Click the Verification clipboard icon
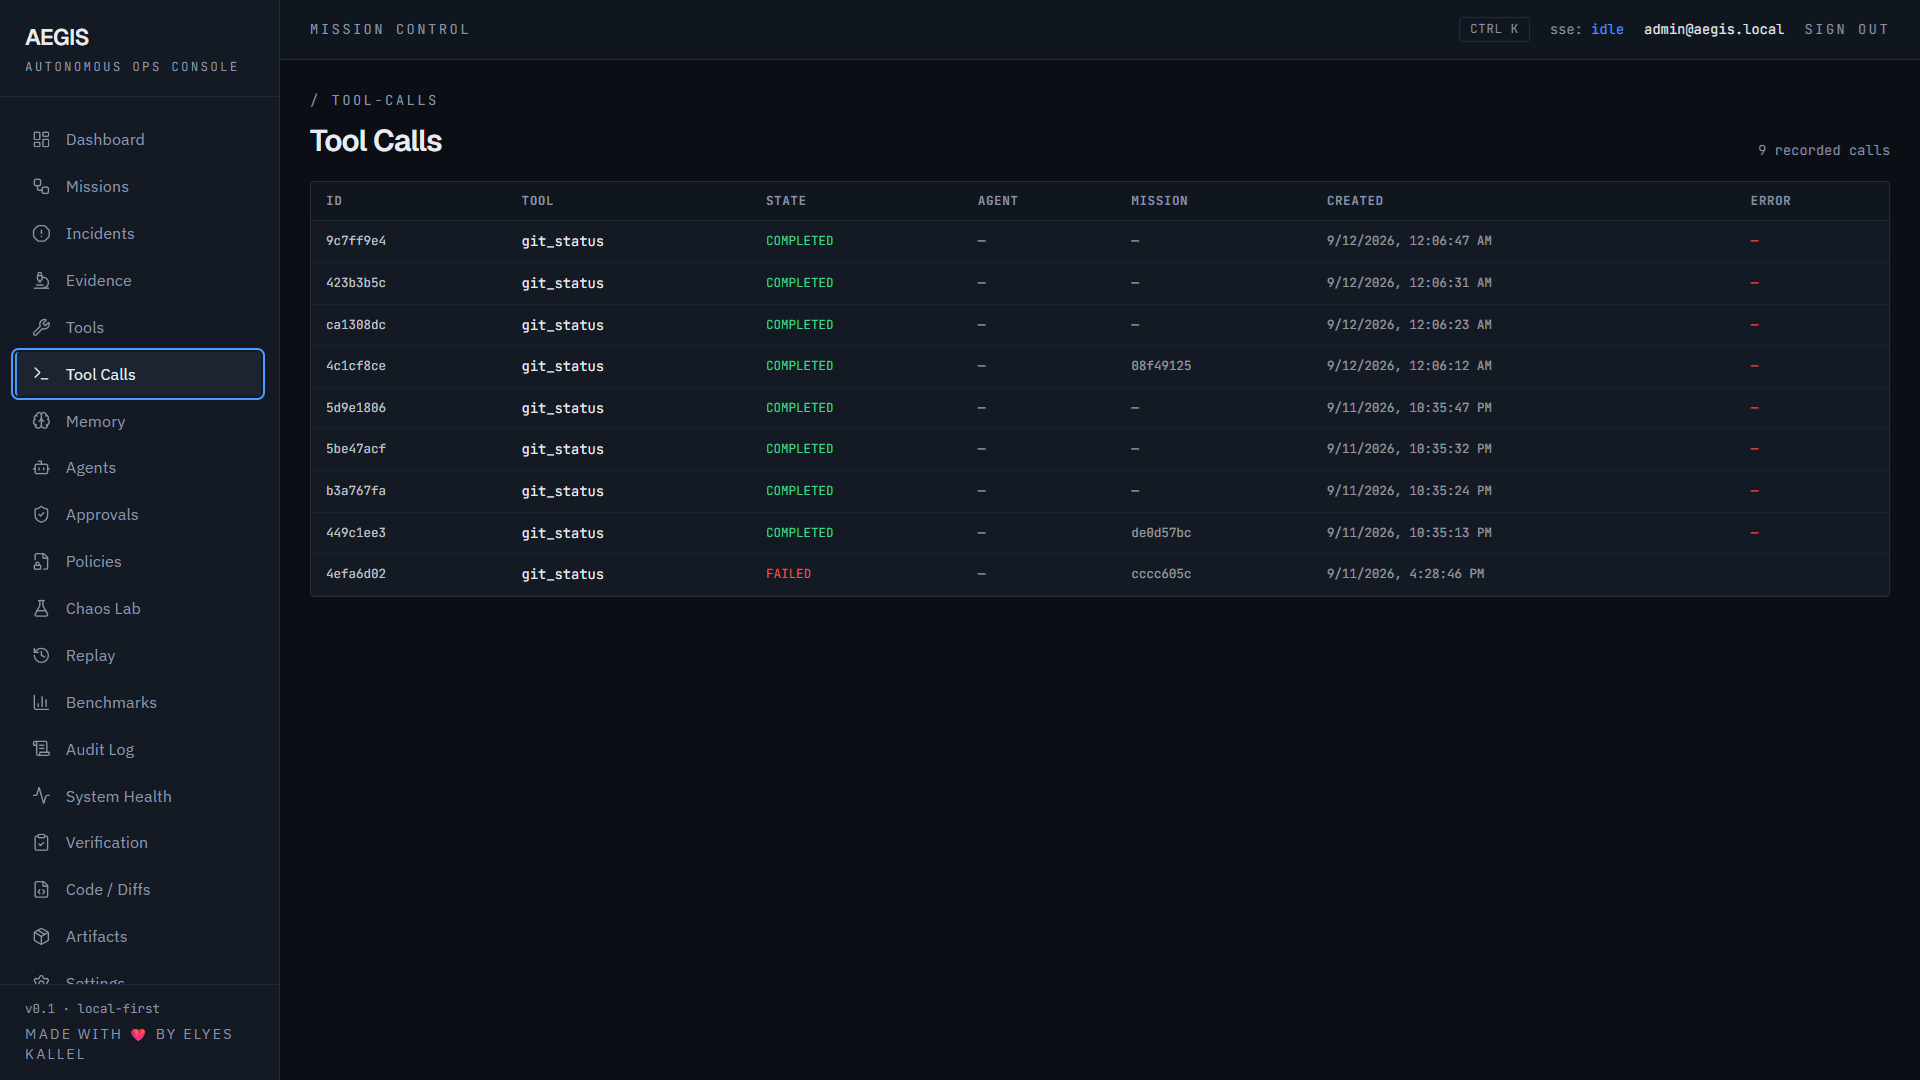The width and height of the screenshot is (1920, 1080). [41, 843]
